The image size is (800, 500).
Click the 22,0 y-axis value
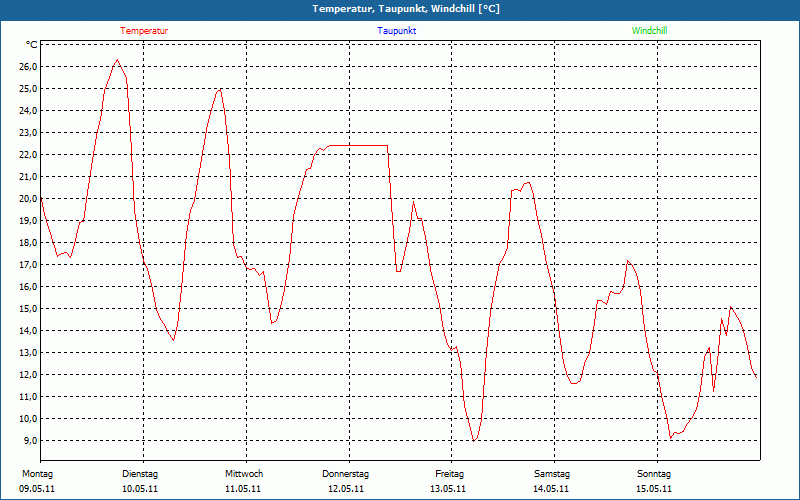click(x=28, y=155)
